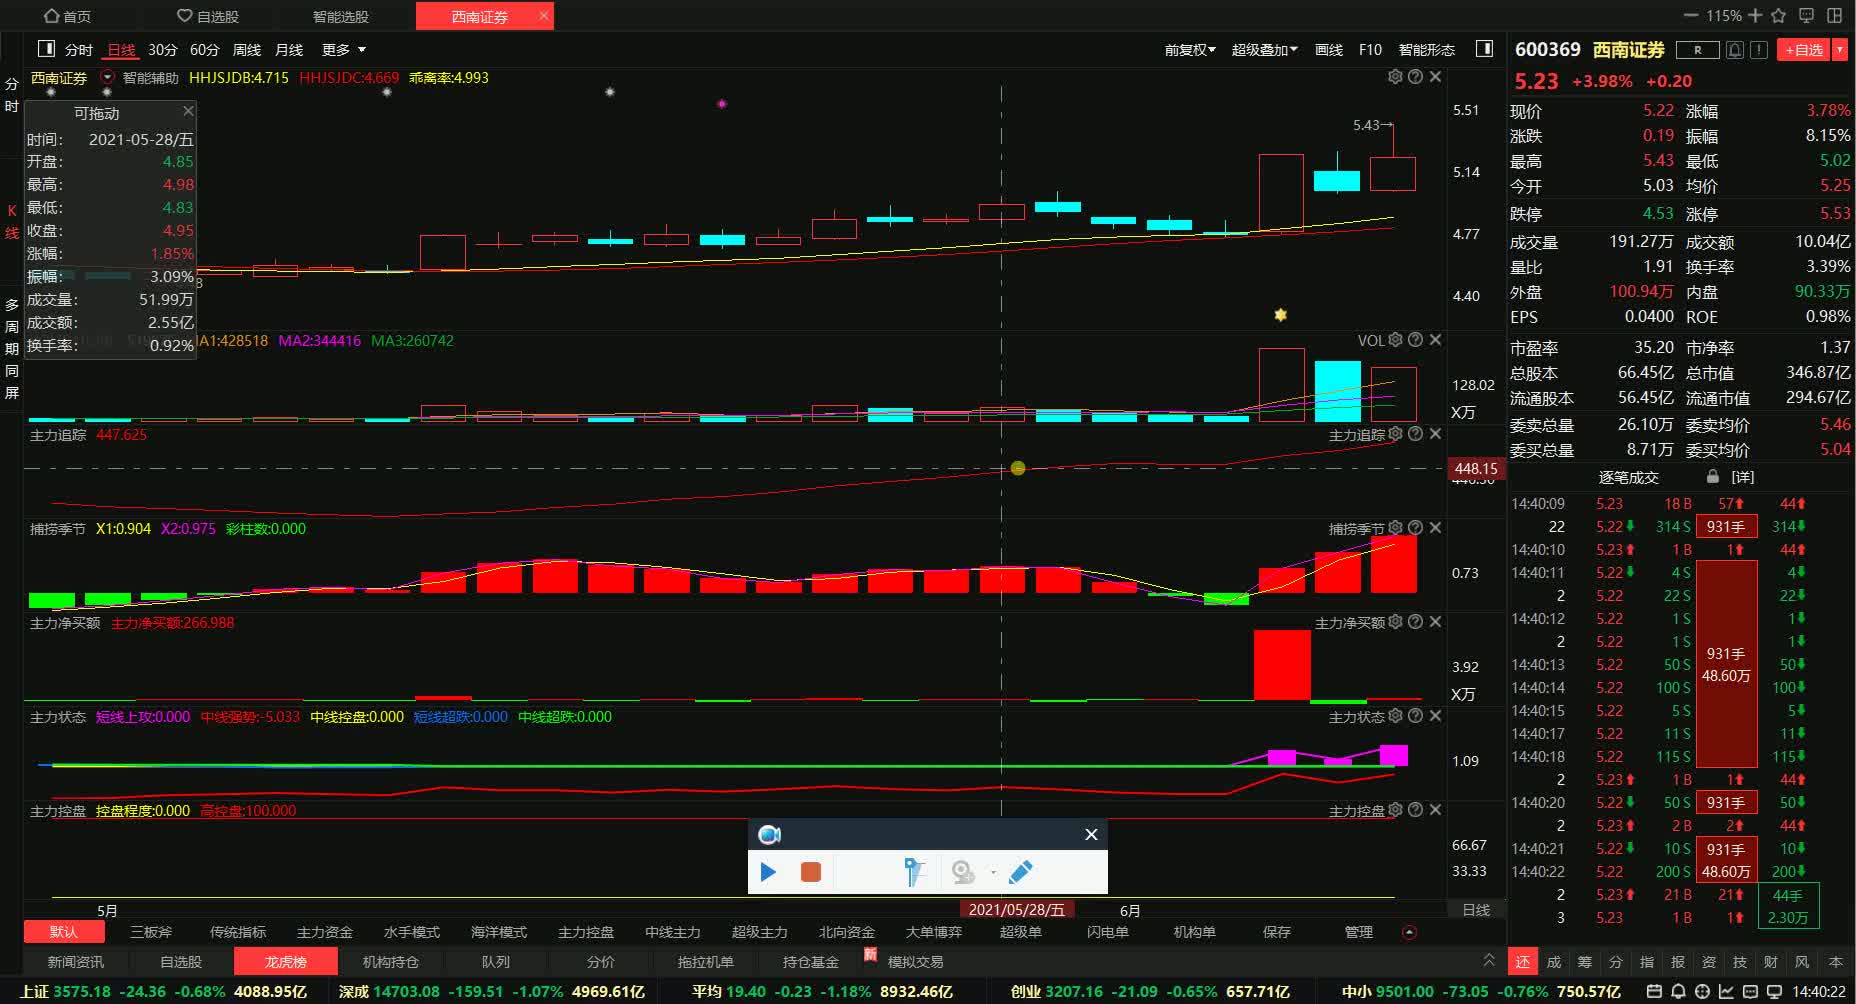Select the 60分 timeframe

(204, 50)
